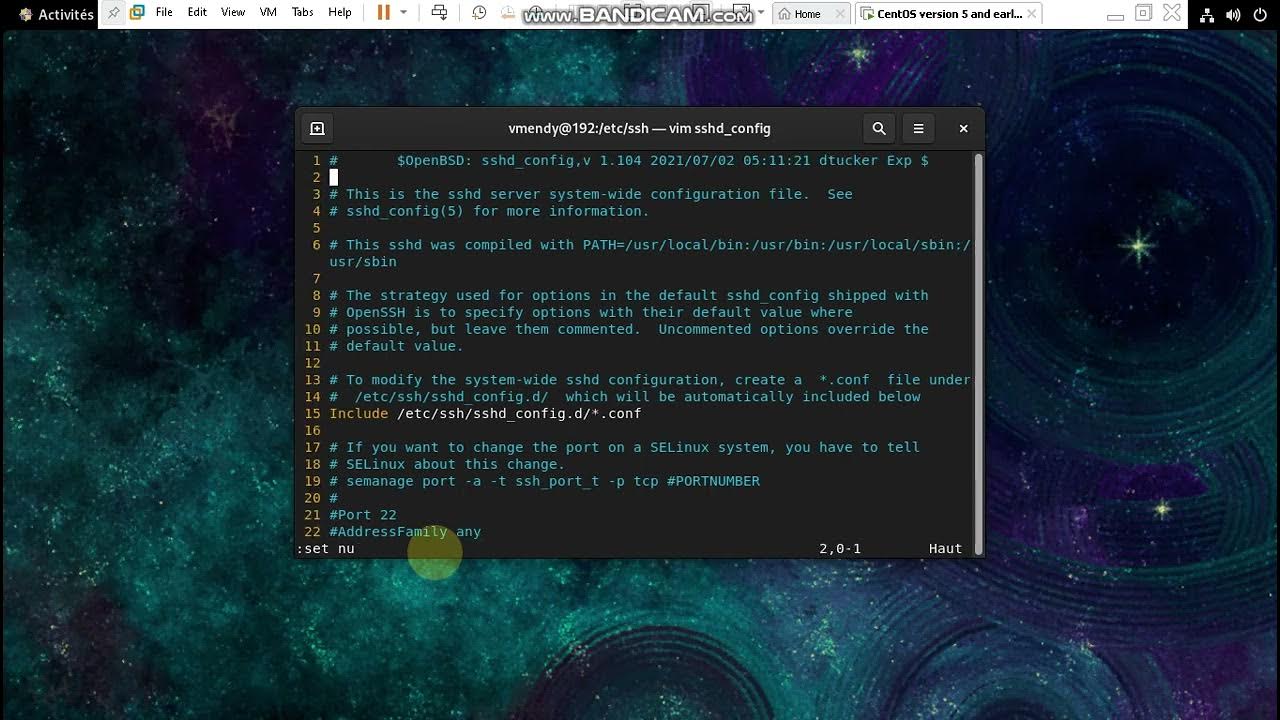Click the '$OpenBSD: sshd_config' header line

pyautogui.click(x=629, y=160)
